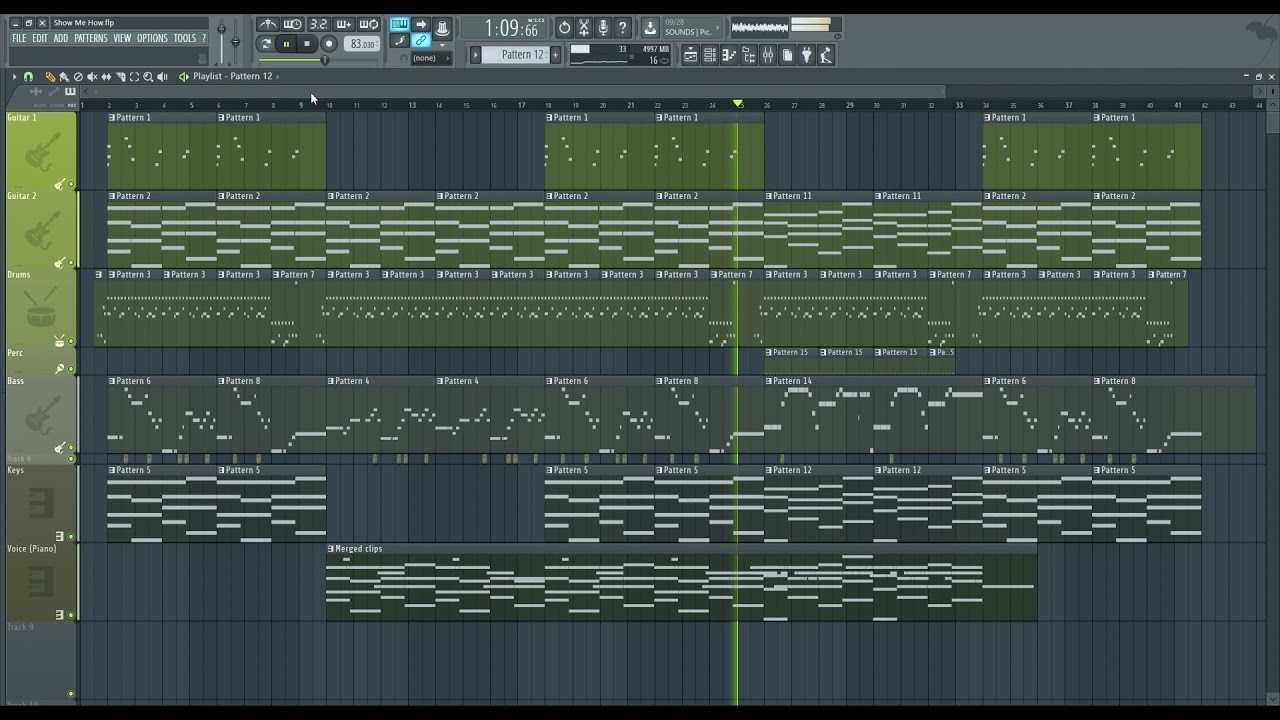Toggle overdub blend recording button
Image resolution: width=1280 pixels, height=720 pixels.
pos(344,24)
